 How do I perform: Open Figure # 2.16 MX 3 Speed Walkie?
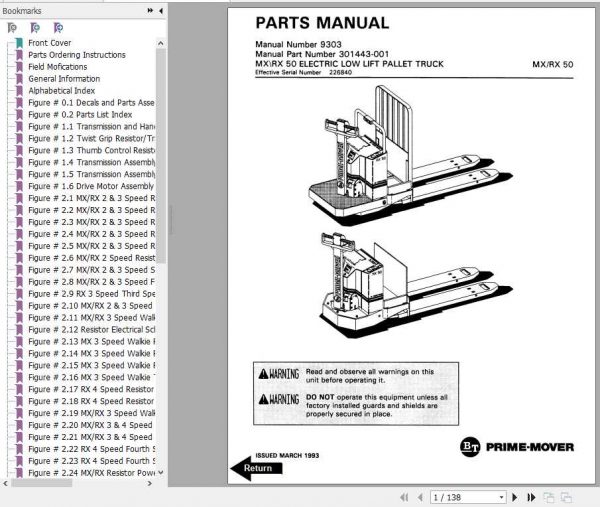[x=91, y=377]
